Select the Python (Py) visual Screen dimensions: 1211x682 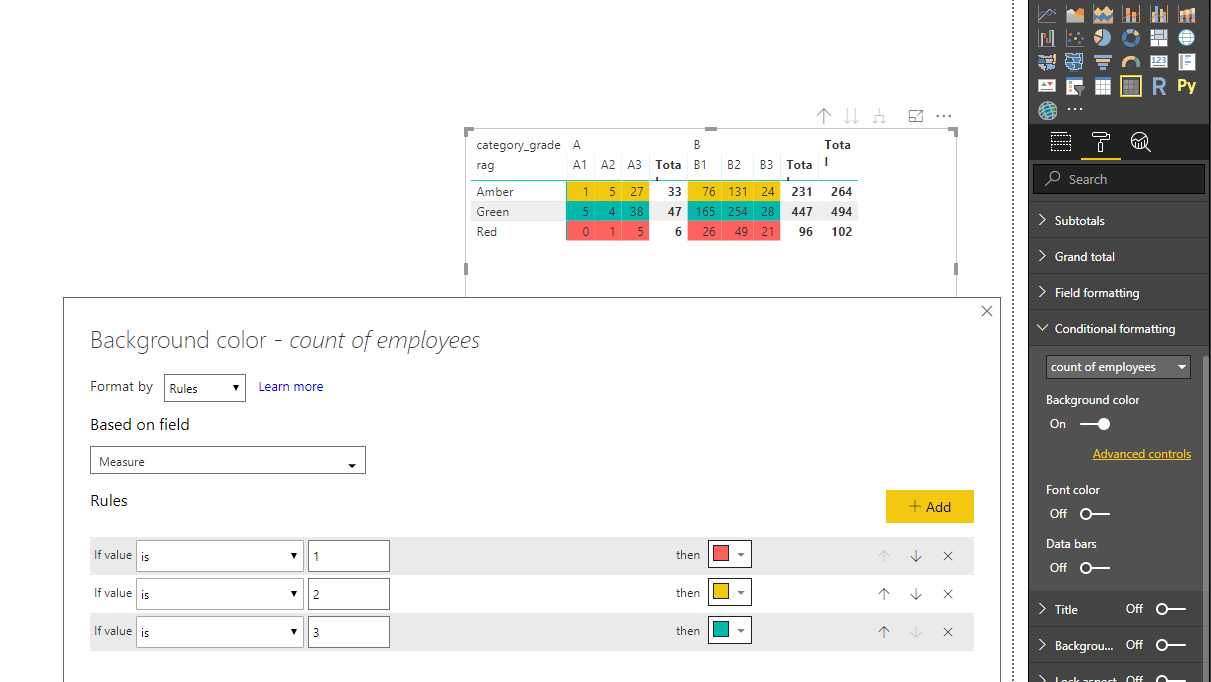tap(1187, 86)
